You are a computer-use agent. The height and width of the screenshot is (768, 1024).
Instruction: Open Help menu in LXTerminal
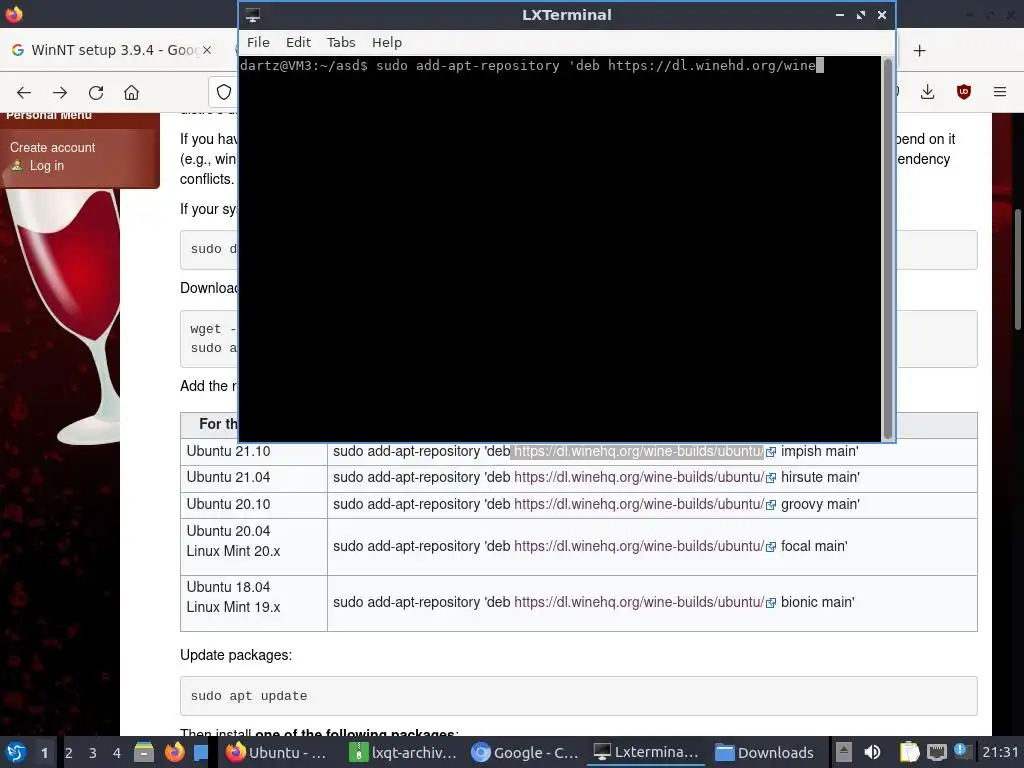(x=387, y=42)
